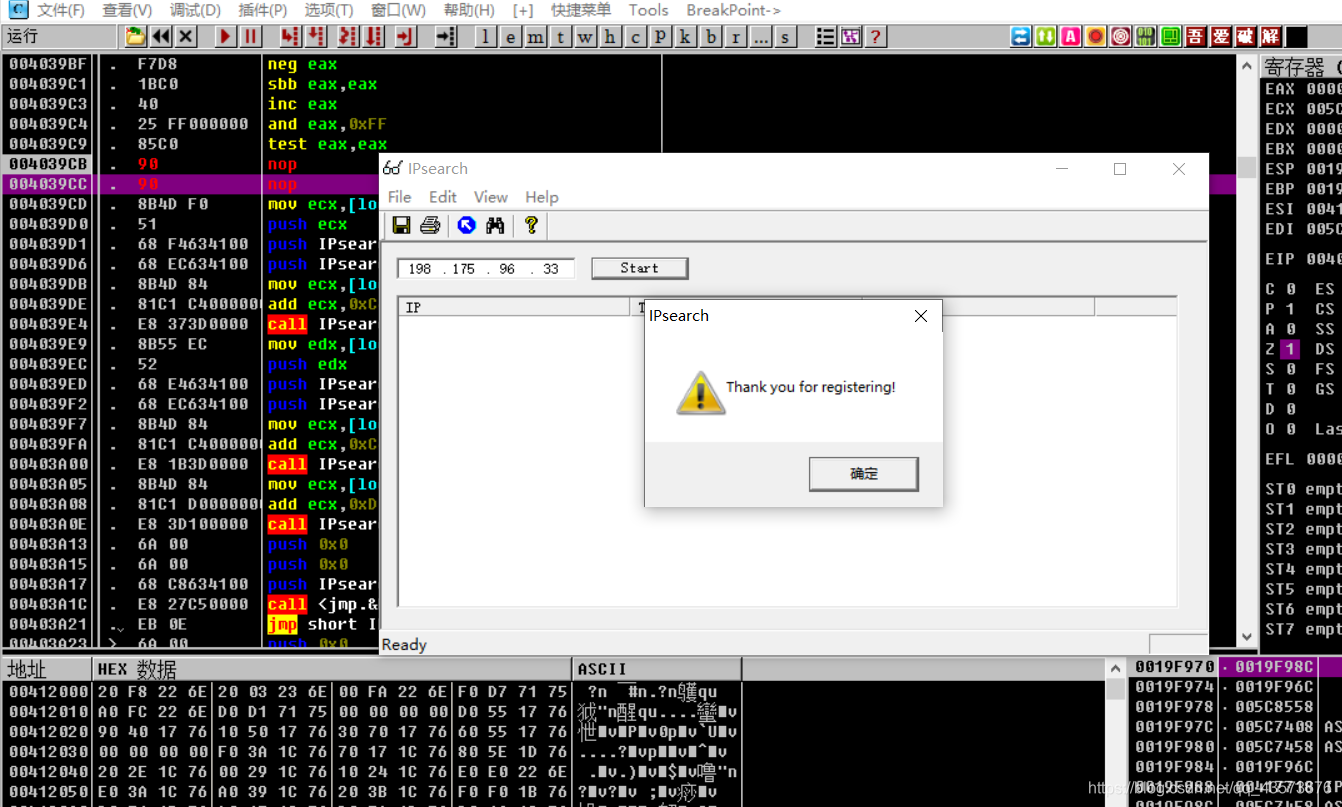Click the target bullseye plugin icon
This screenshot has width=1342, height=807.
click(1121, 37)
